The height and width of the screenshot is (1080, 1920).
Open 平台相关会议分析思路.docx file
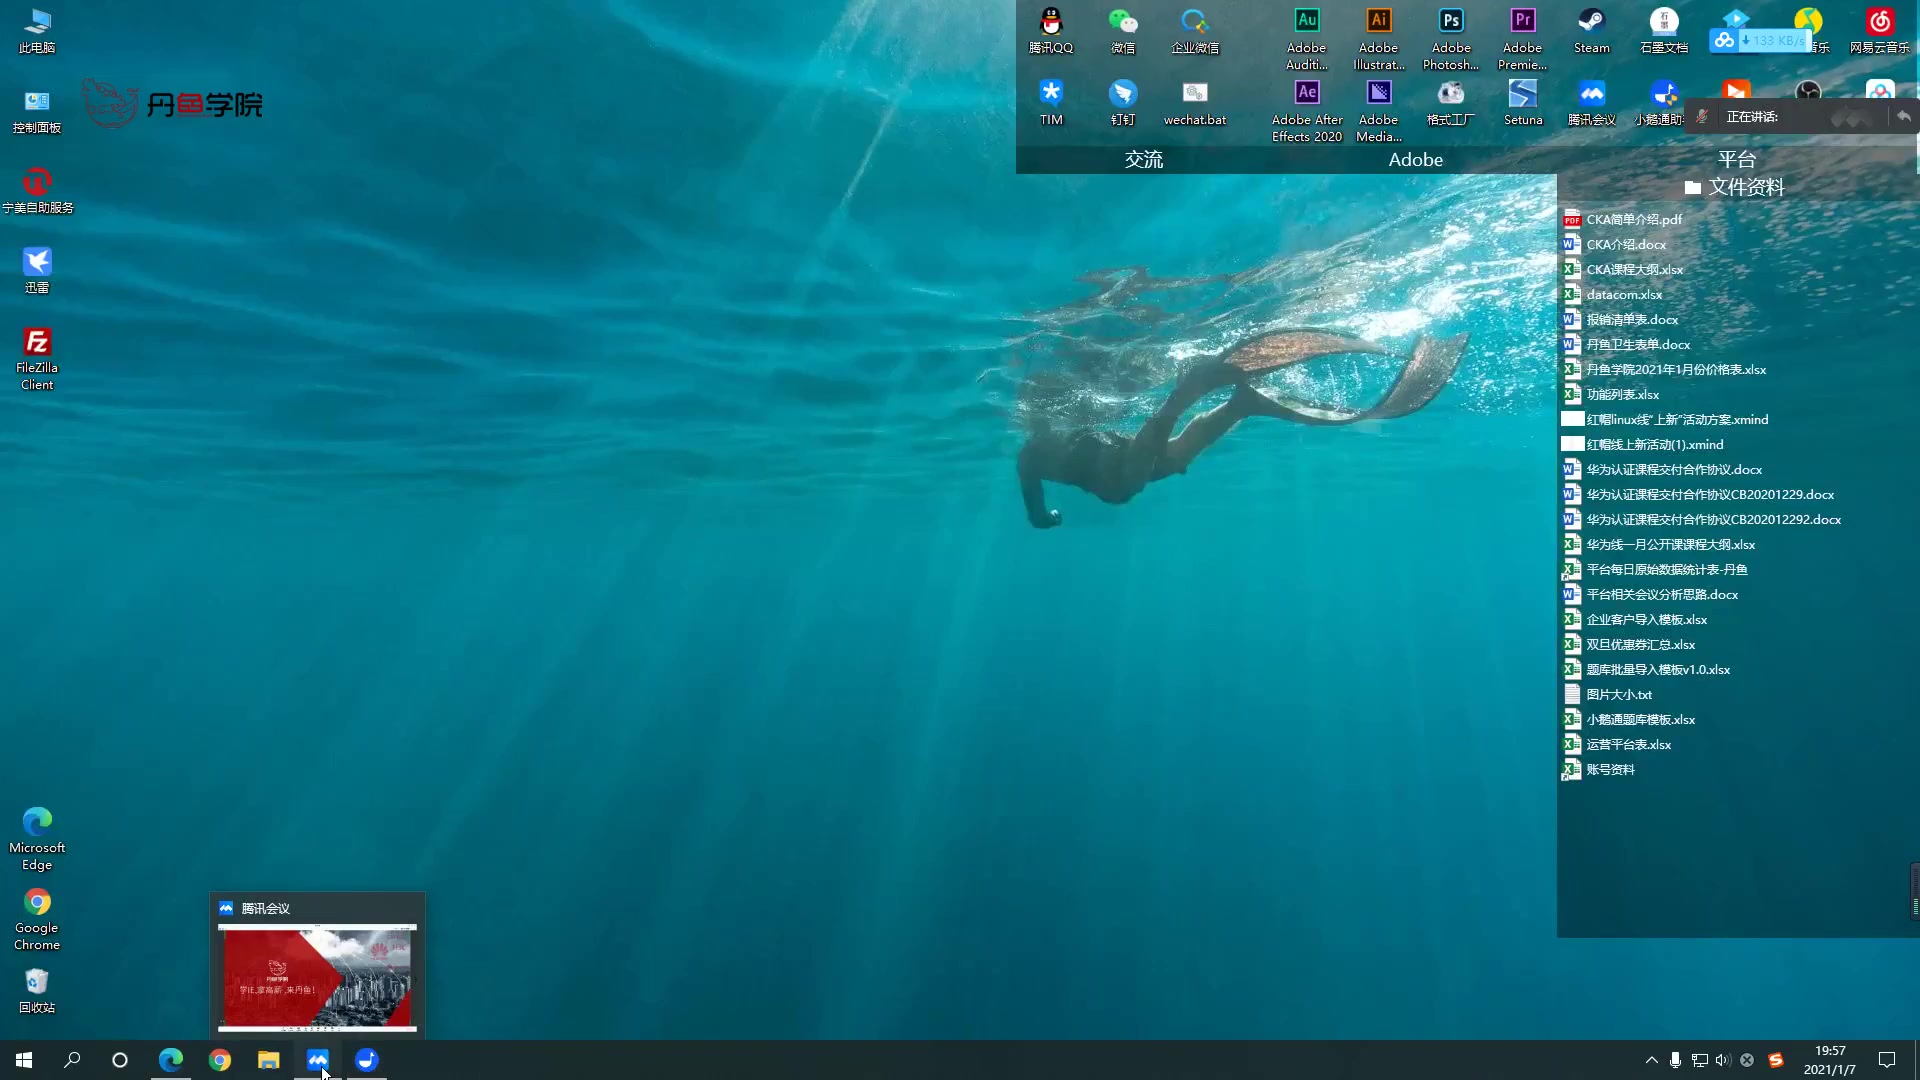1650,594
